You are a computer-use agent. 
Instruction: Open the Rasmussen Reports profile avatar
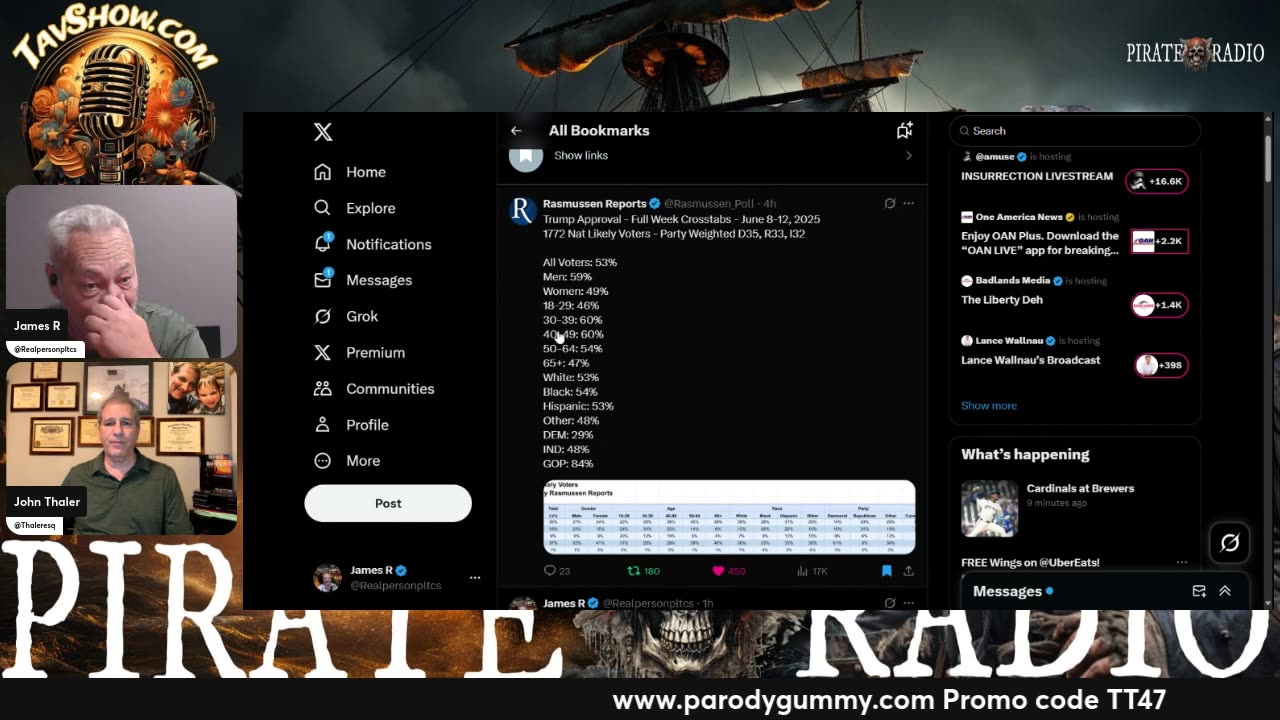click(x=523, y=210)
